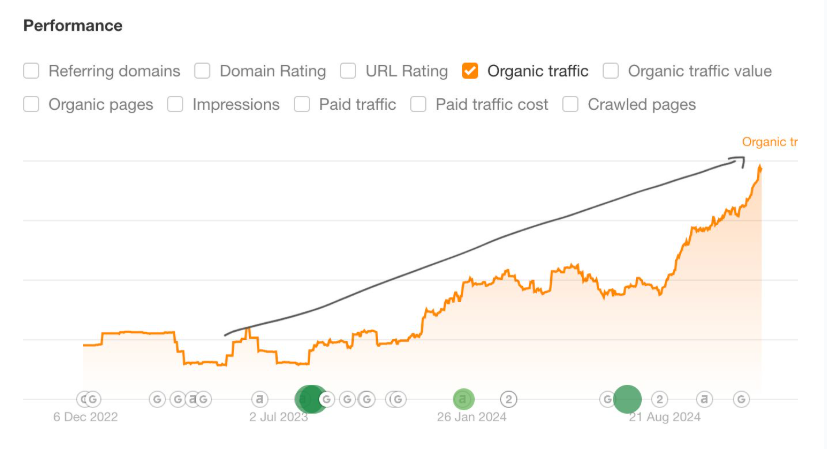
Task: Check the Domain Rating option
Action: pyautogui.click(x=202, y=71)
